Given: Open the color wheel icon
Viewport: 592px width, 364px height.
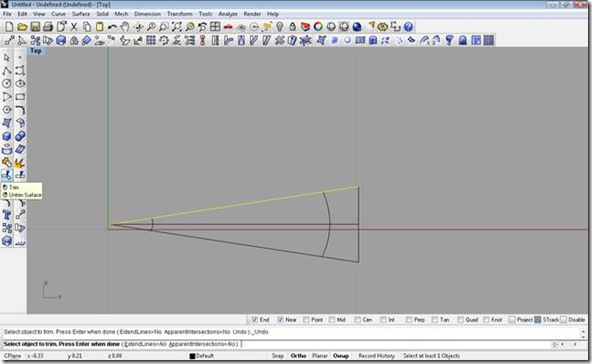Looking at the screenshot, I should point(318,26).
